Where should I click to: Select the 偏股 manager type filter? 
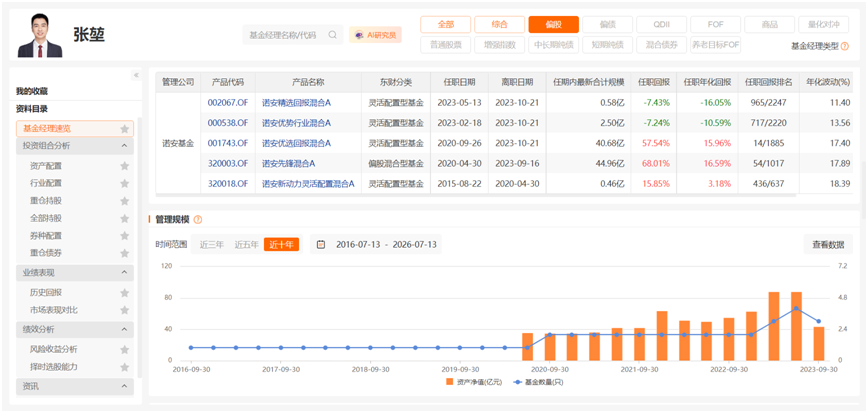coord(554,24)
